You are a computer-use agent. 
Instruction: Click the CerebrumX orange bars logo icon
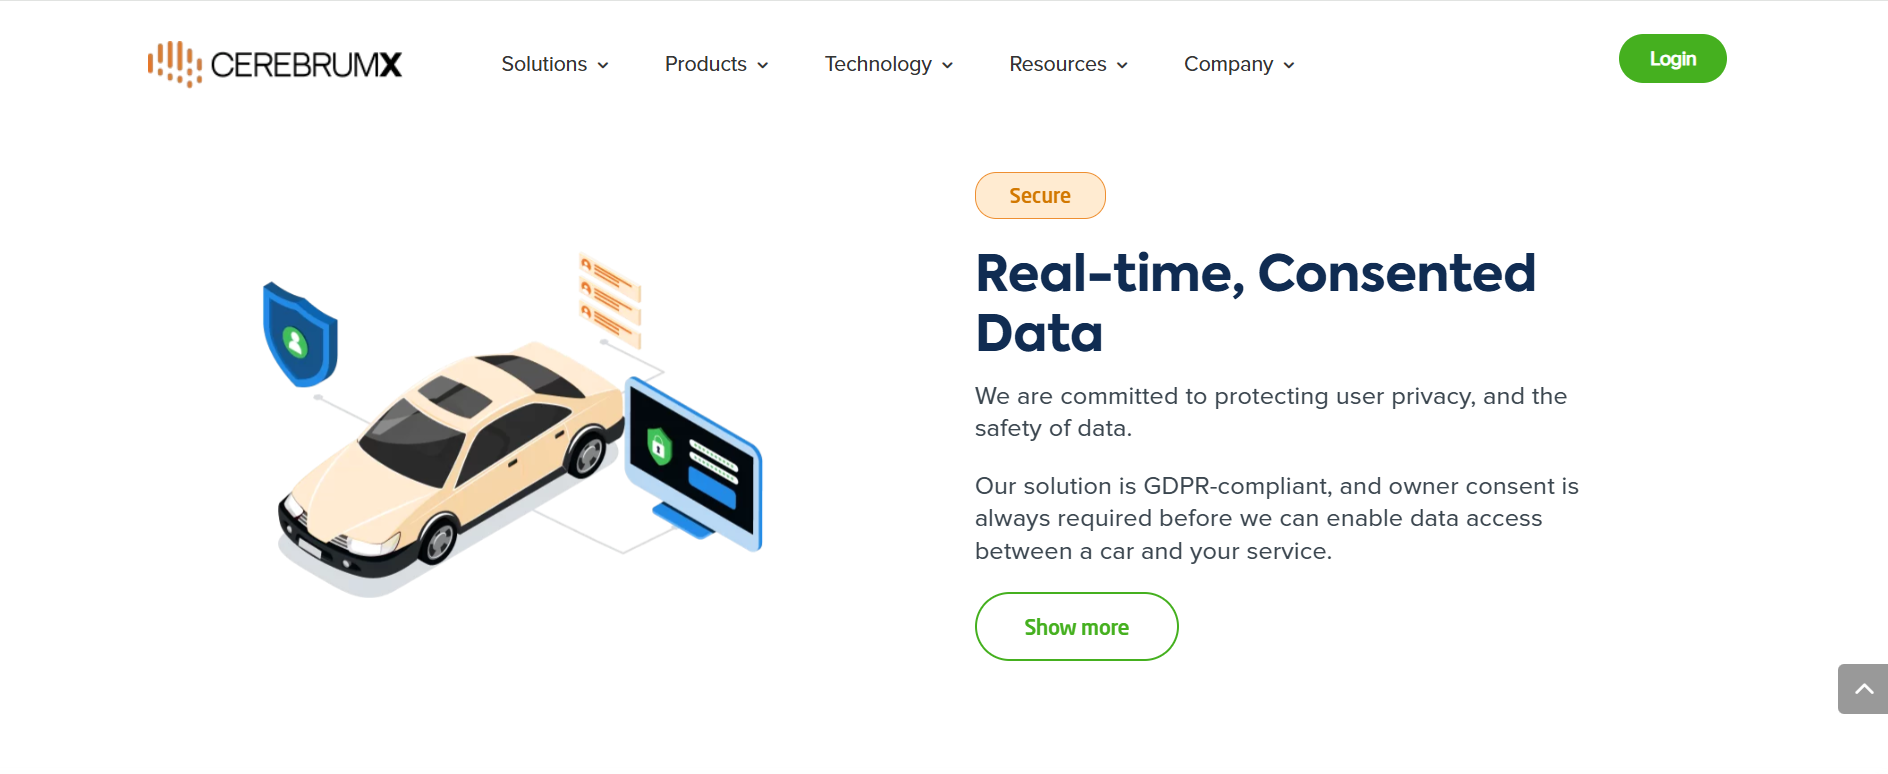[x=174, y=64]
